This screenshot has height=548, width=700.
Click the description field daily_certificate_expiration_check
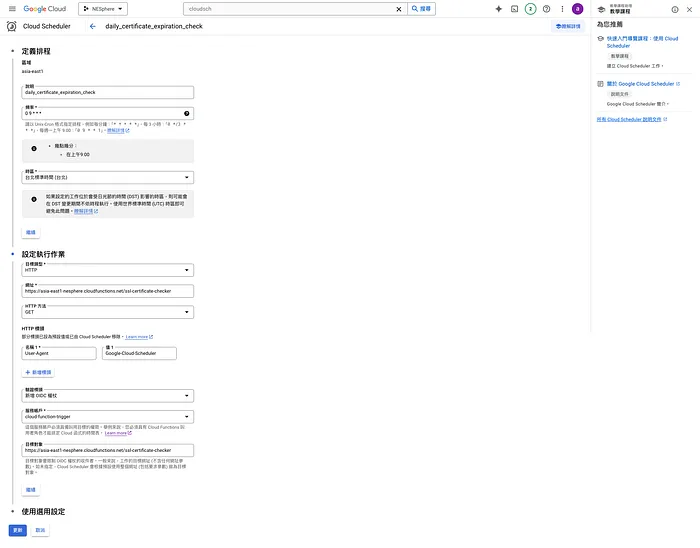(x=108, y=92)
